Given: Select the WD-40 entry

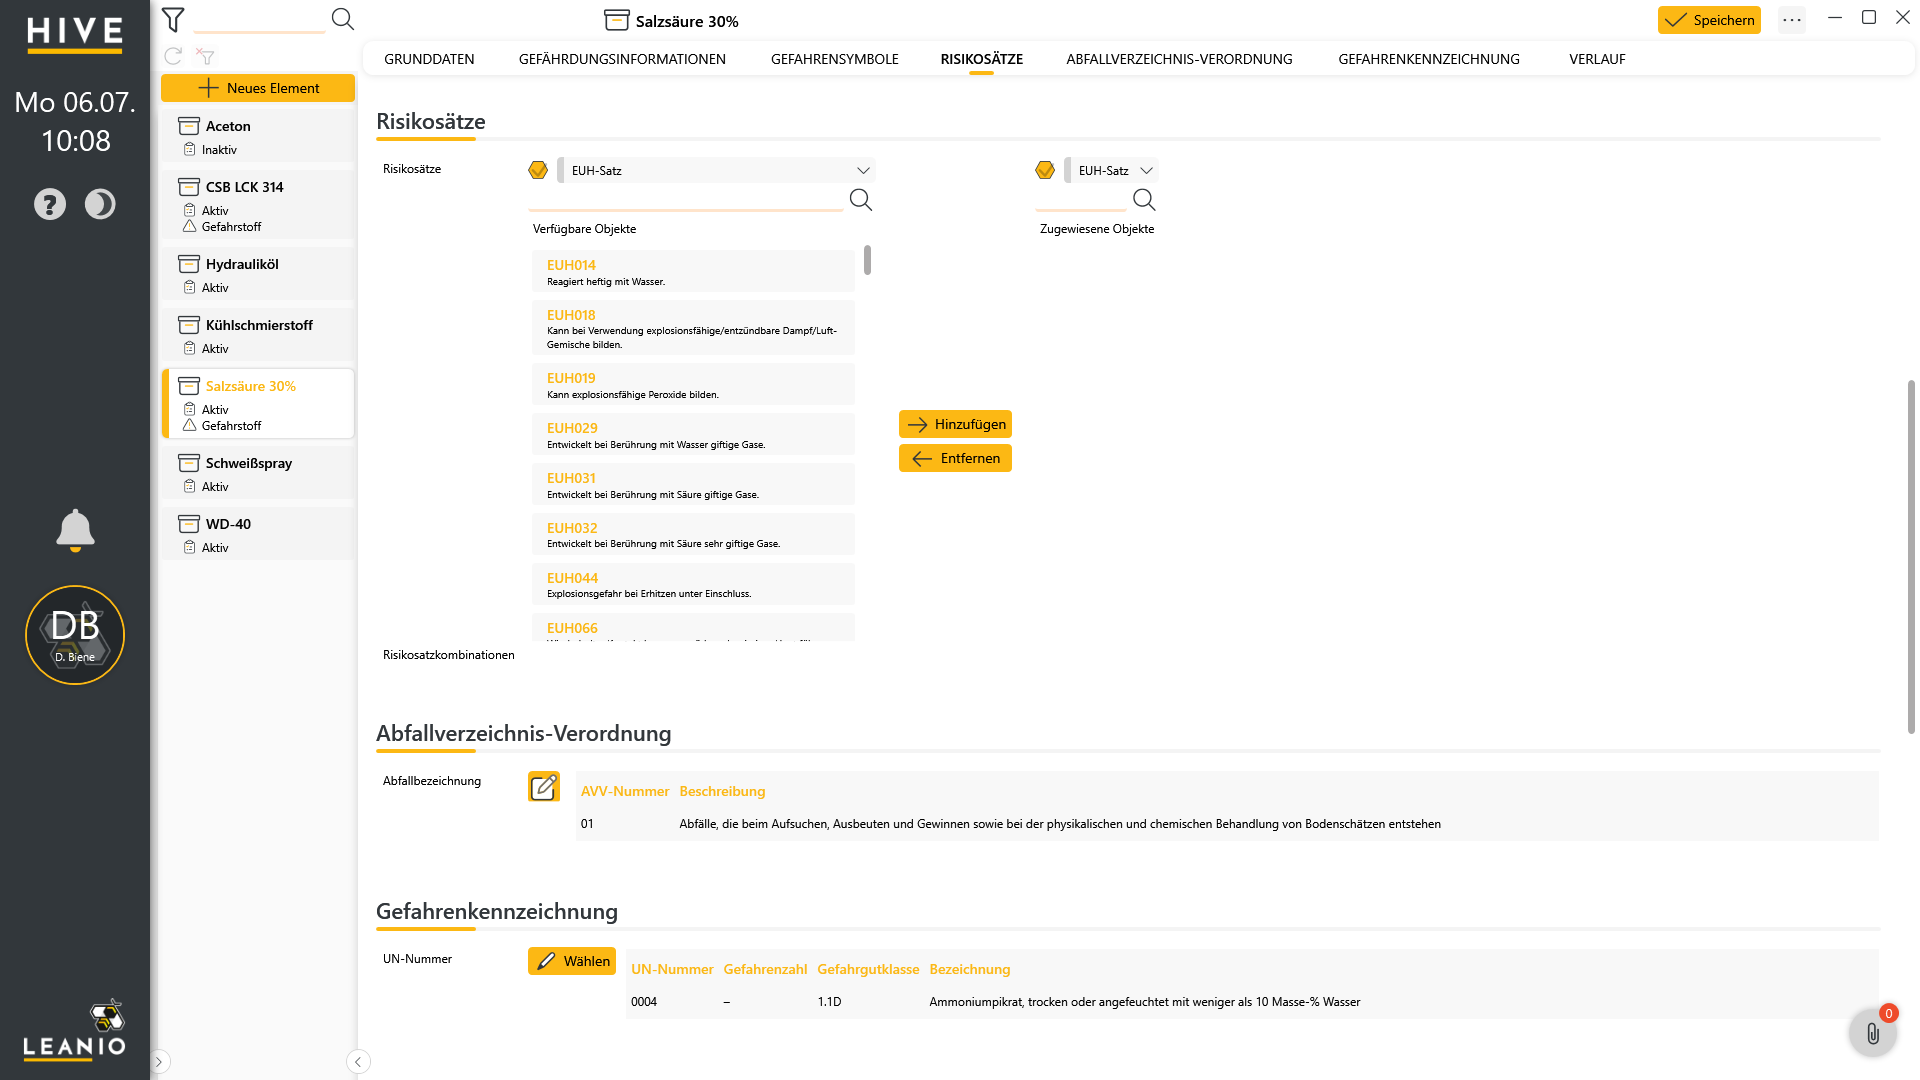Looking at the screenshot, I should 258,534.
